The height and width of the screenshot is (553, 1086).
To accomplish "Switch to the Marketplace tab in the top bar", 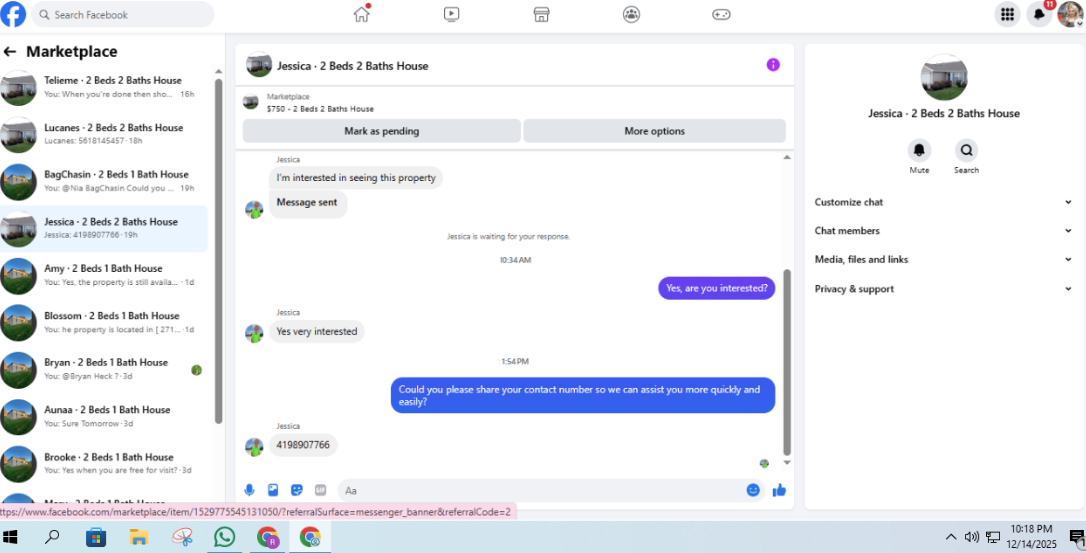I will click(x=542, y=14).
